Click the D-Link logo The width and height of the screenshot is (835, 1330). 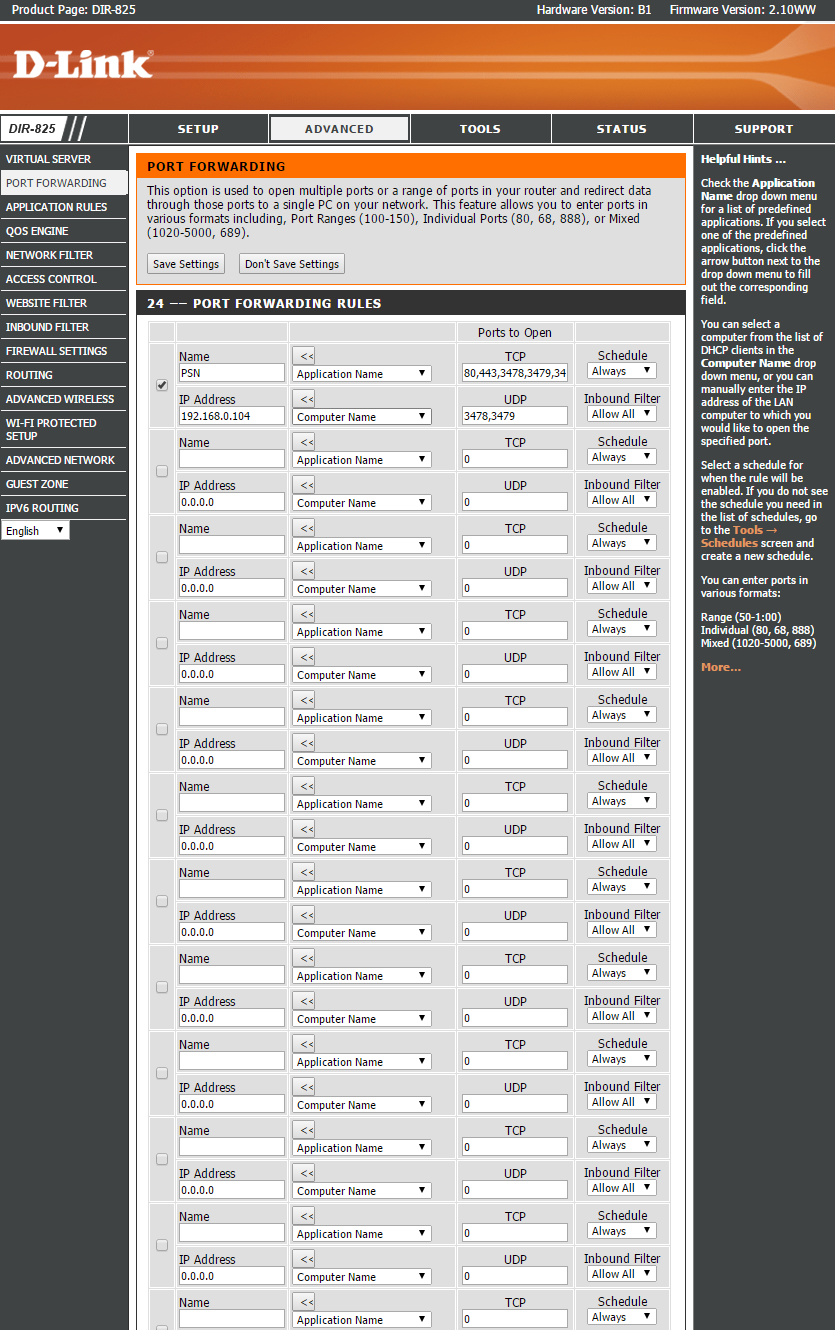83,64
